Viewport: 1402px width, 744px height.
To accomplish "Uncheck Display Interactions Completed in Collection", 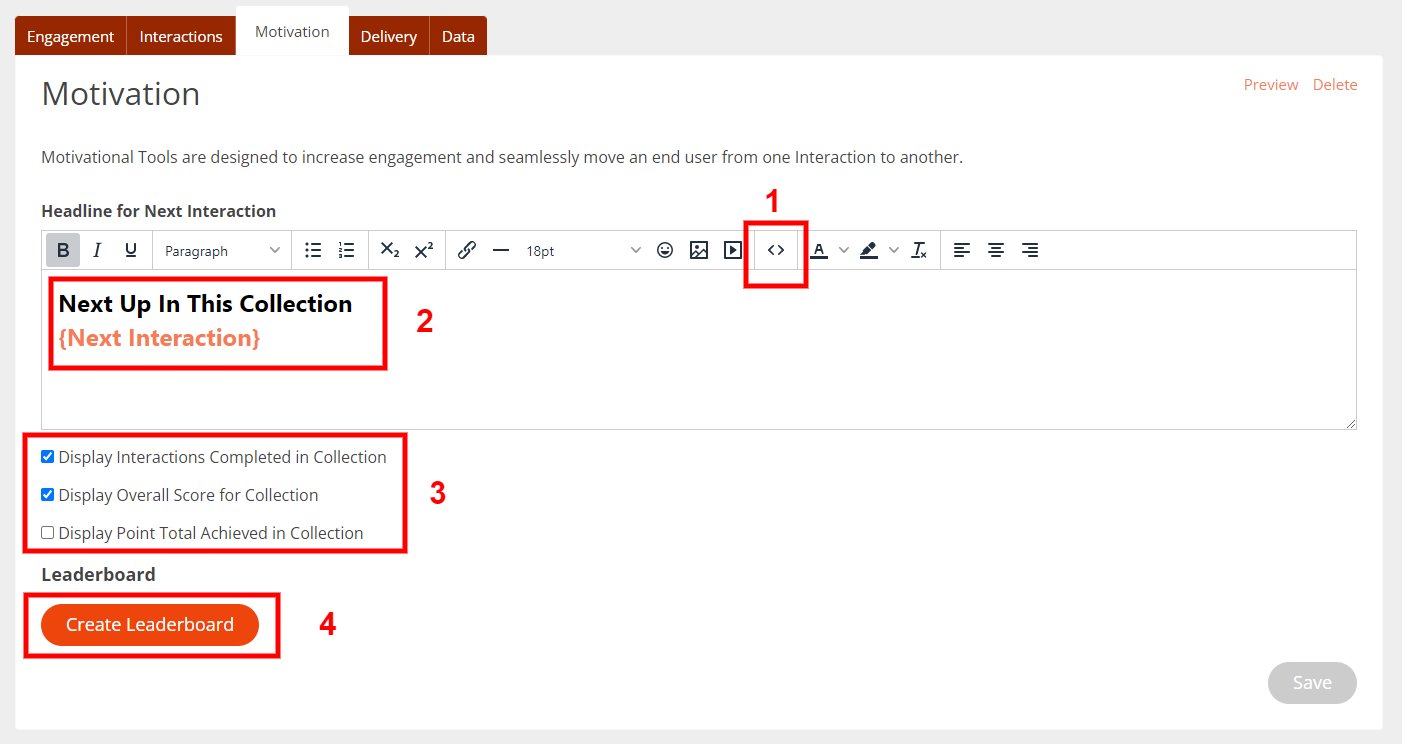I will pyautogui.click(x=47, y=457).
